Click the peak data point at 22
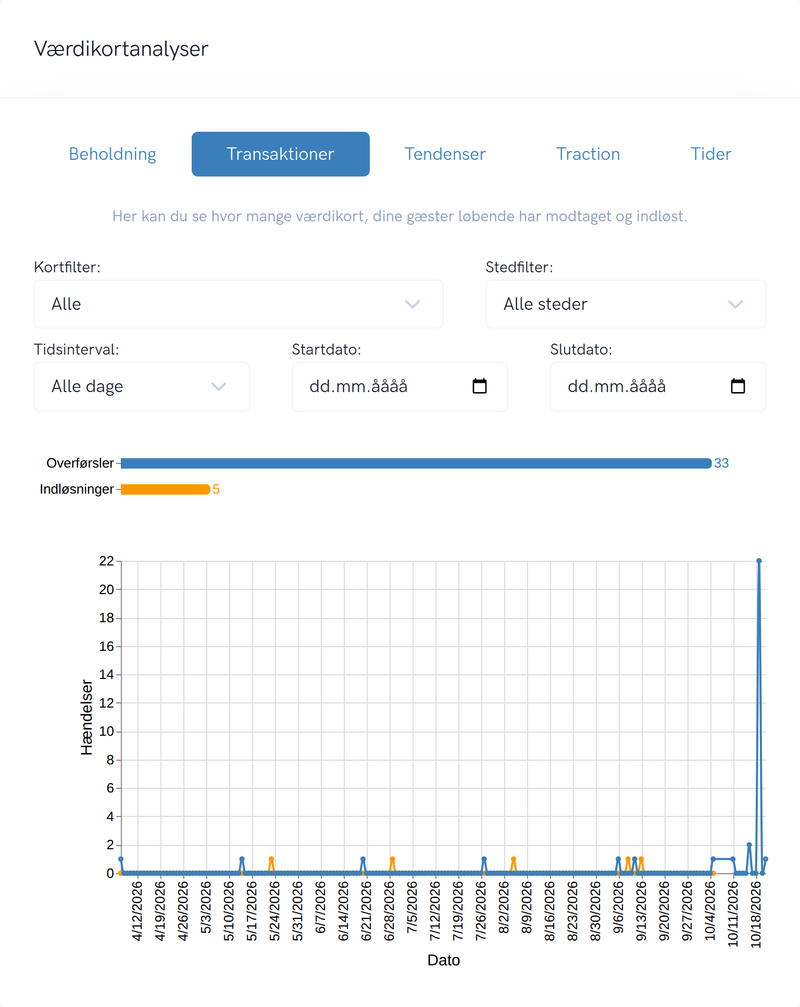This screenshot has height=1007, width=800. click(x=759, y=561)
